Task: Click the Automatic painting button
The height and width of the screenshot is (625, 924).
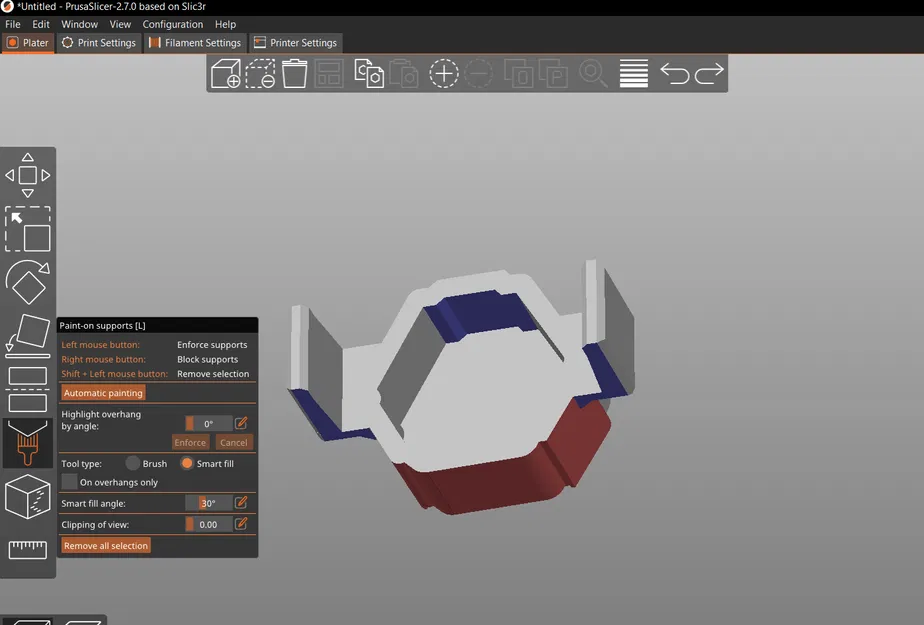Action: [103, 393]
